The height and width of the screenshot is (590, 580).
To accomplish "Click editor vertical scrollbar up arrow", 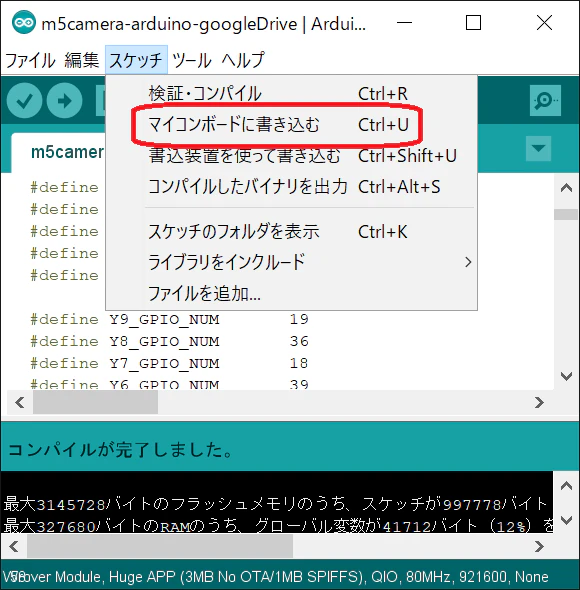I will pyautogui.click(x=566, y=188).
